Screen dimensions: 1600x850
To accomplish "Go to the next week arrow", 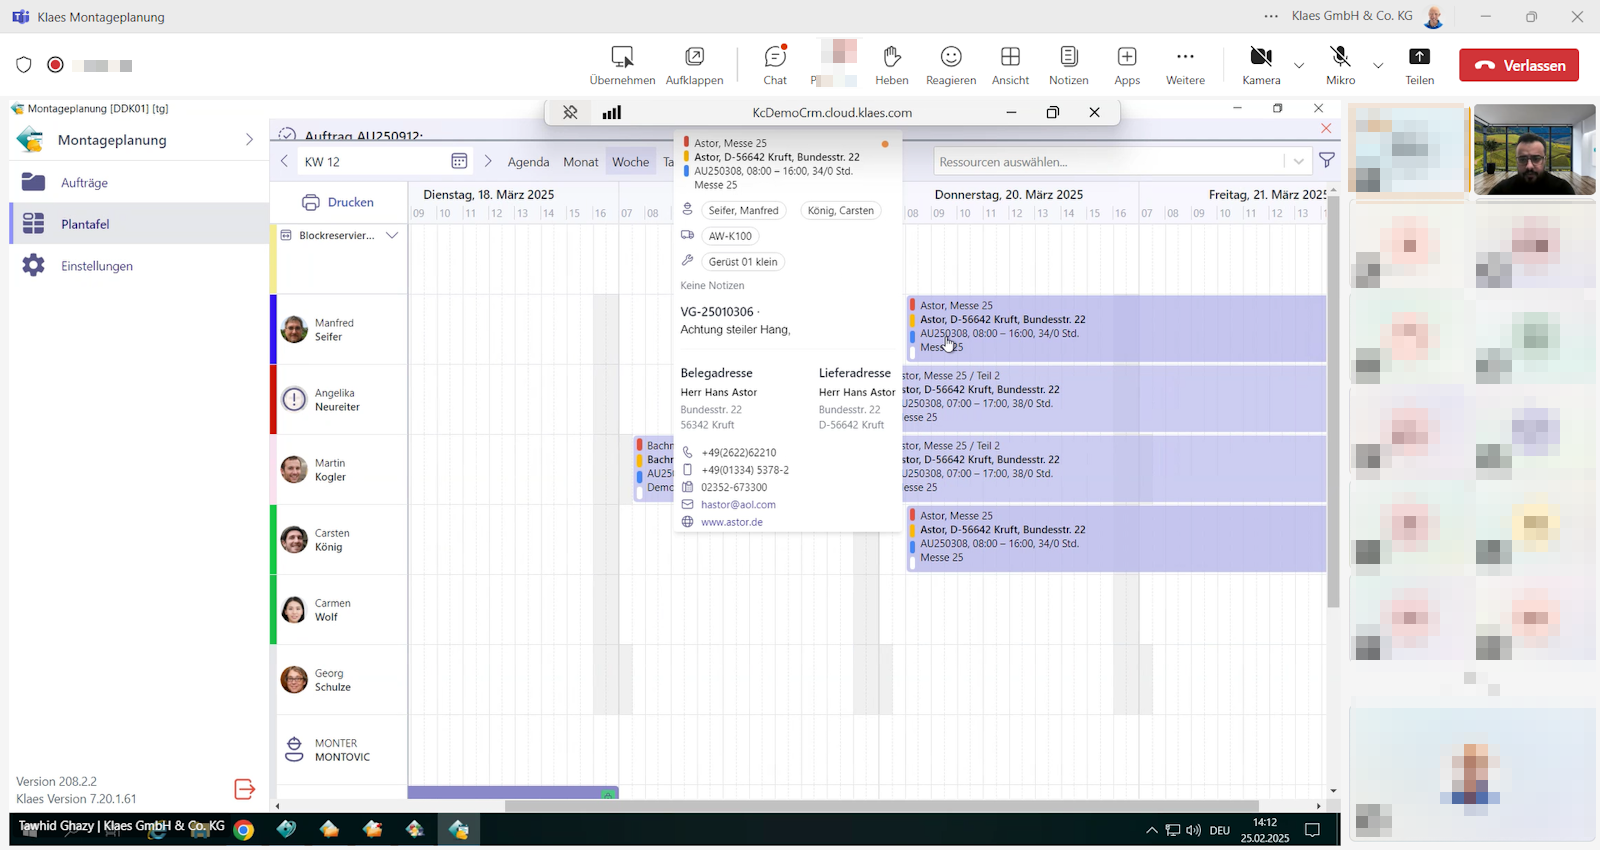I will point(488,161).
